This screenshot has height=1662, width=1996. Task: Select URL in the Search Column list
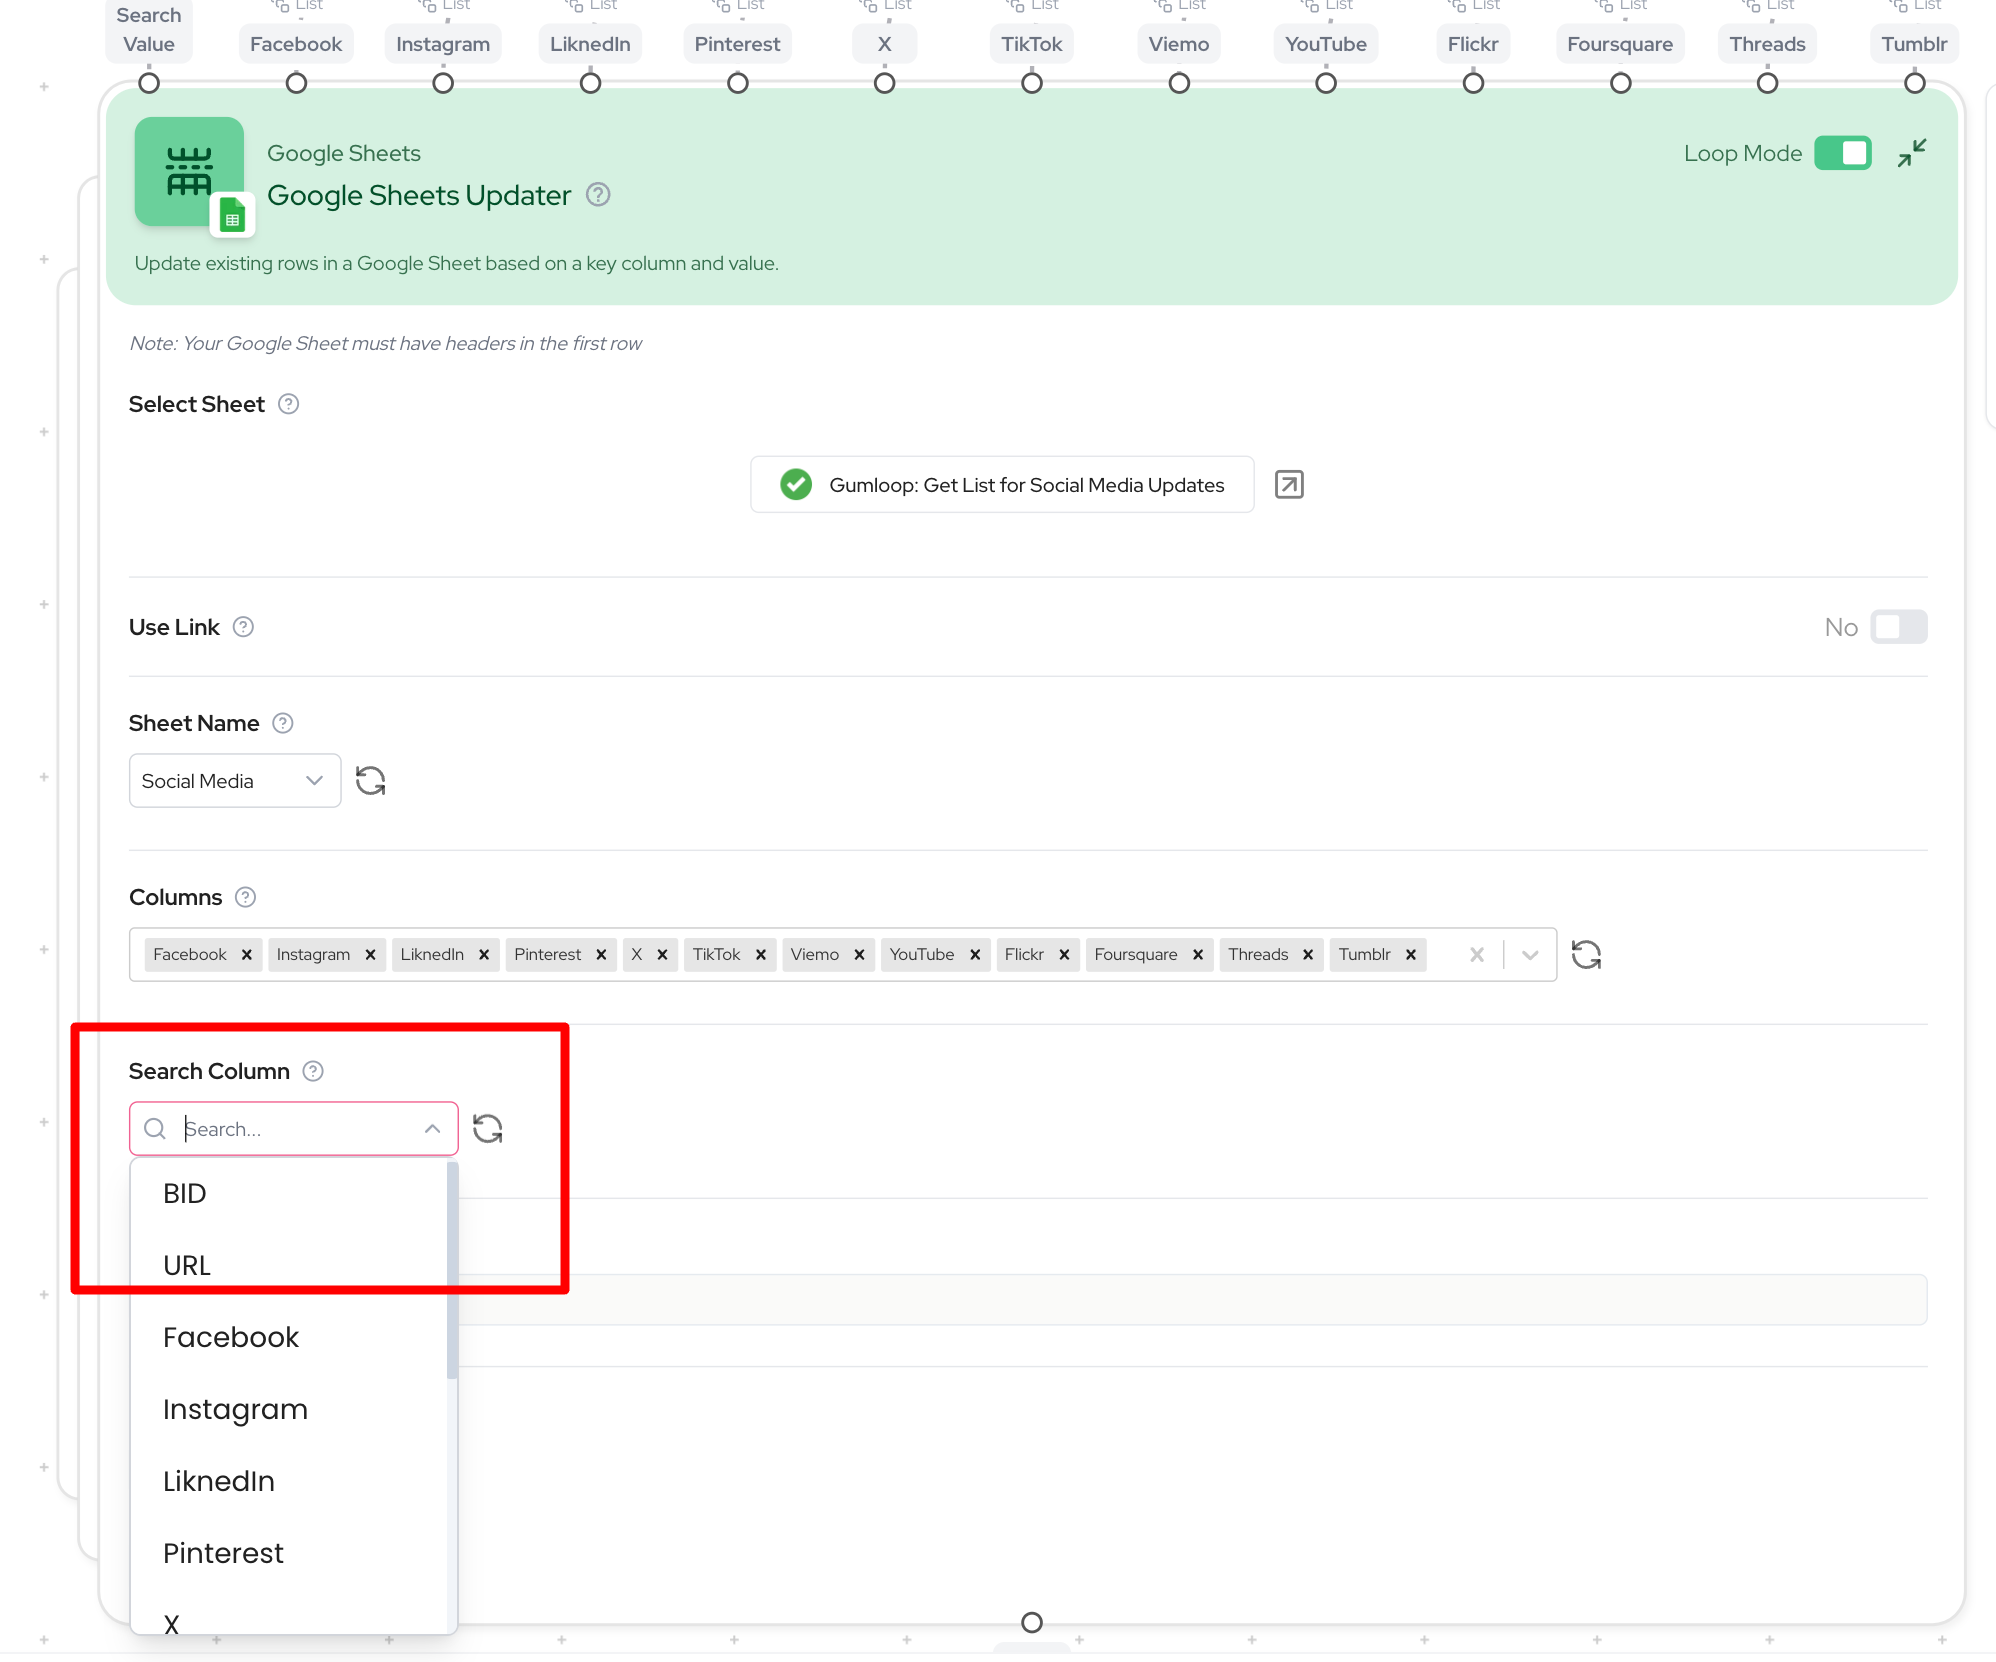[x=289, y=1265]
